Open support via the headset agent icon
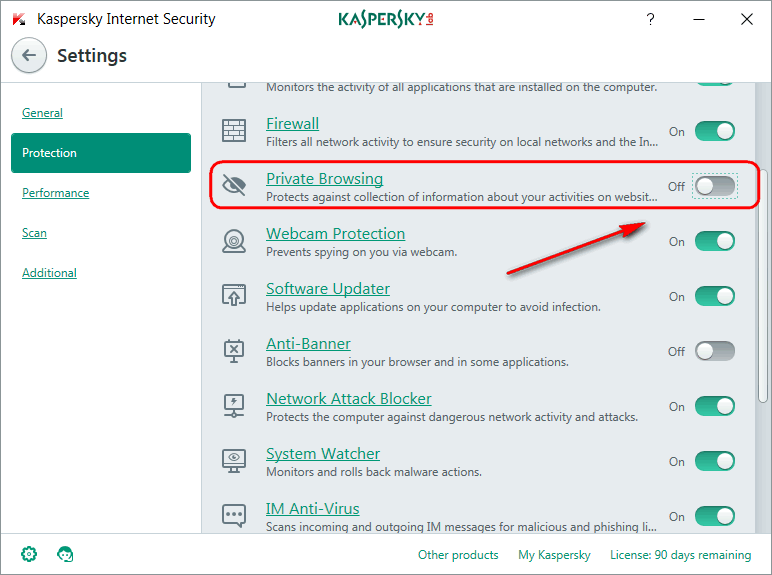The height and width of the screenshot is (575, 772). coord(65,554)
